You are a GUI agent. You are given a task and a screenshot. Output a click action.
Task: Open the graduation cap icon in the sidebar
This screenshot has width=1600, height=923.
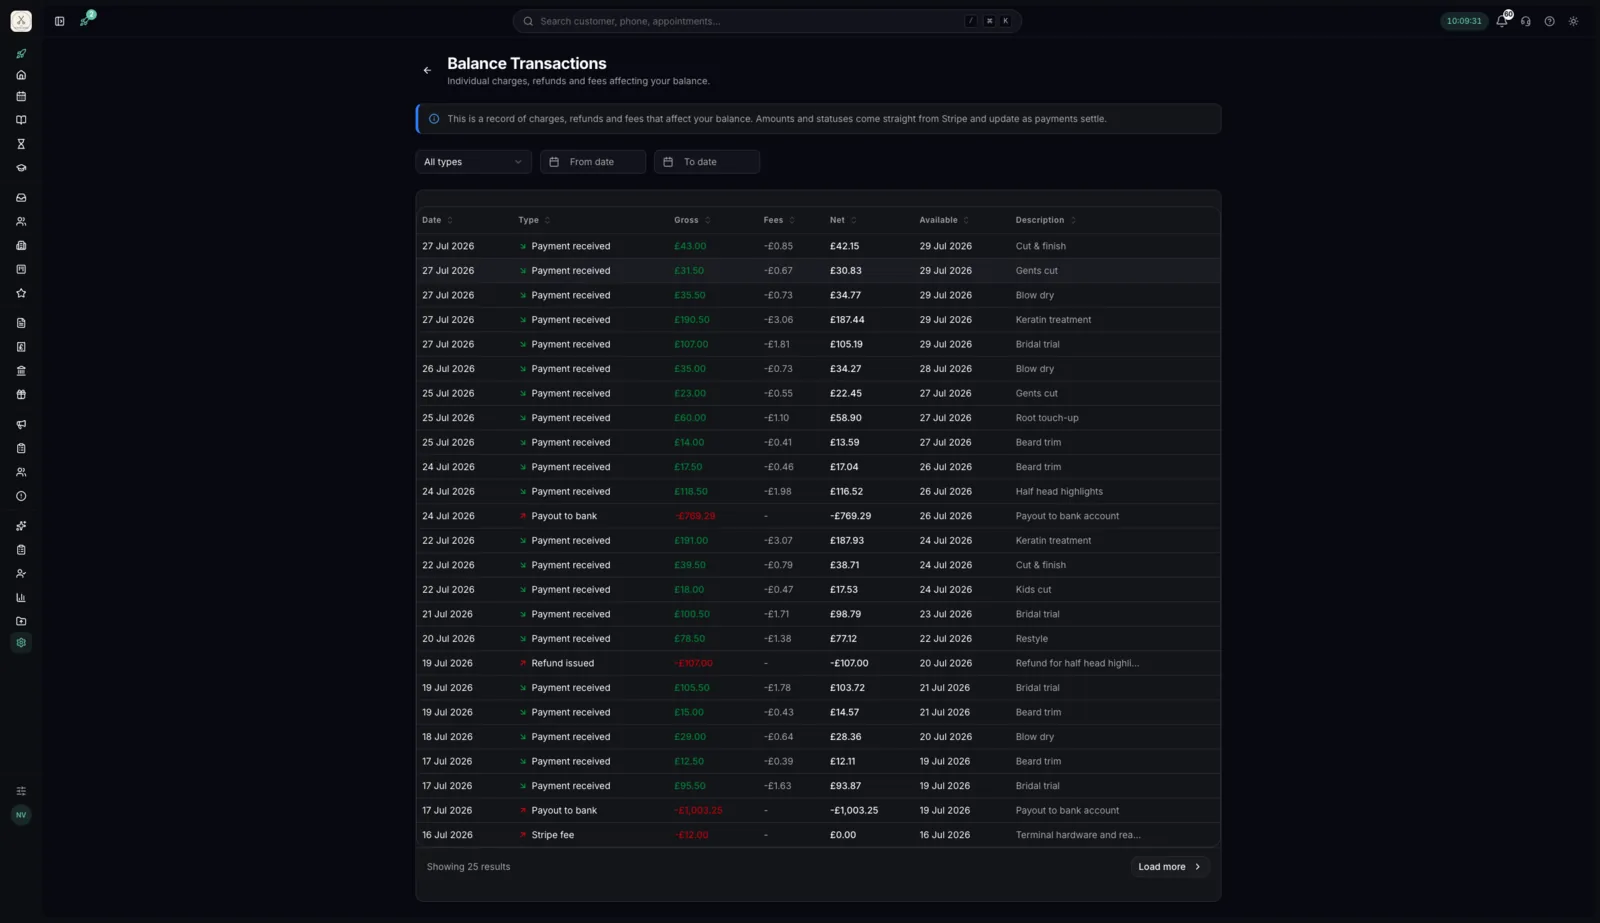click(21, 168)
